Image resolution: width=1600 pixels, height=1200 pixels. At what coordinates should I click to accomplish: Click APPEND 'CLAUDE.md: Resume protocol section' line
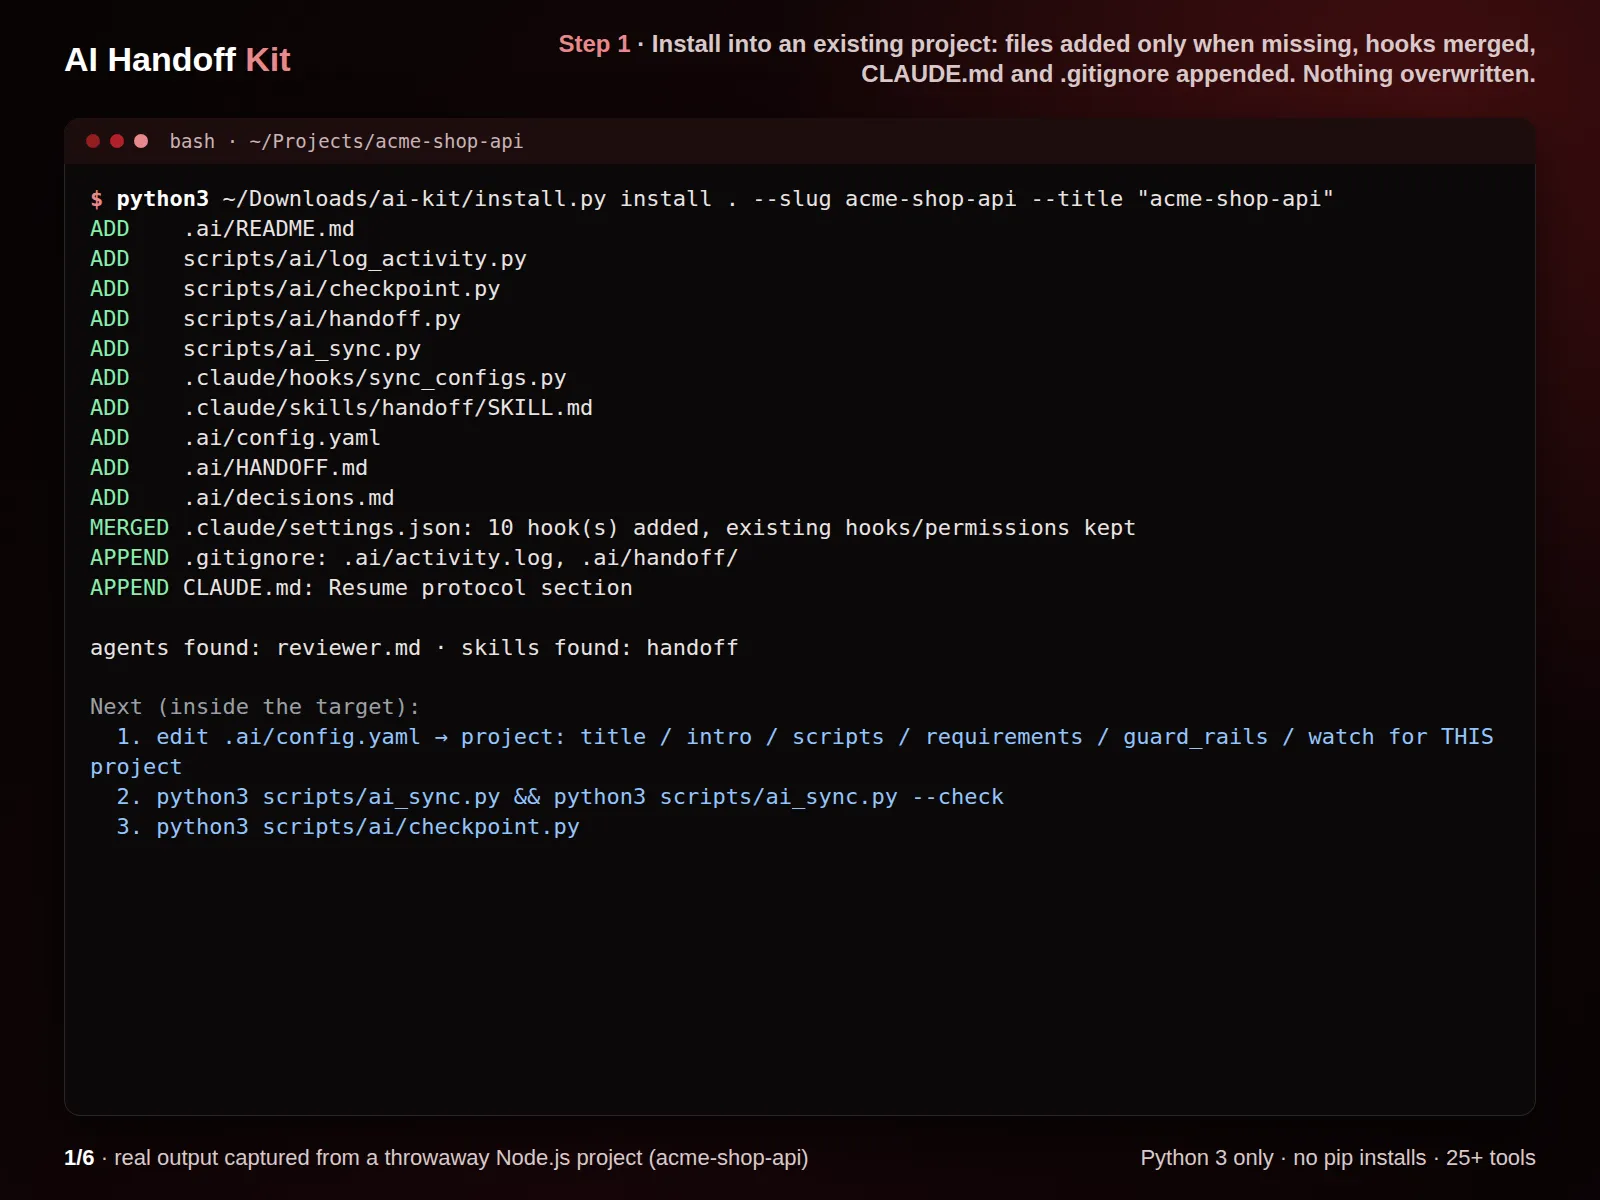point(361,588)
